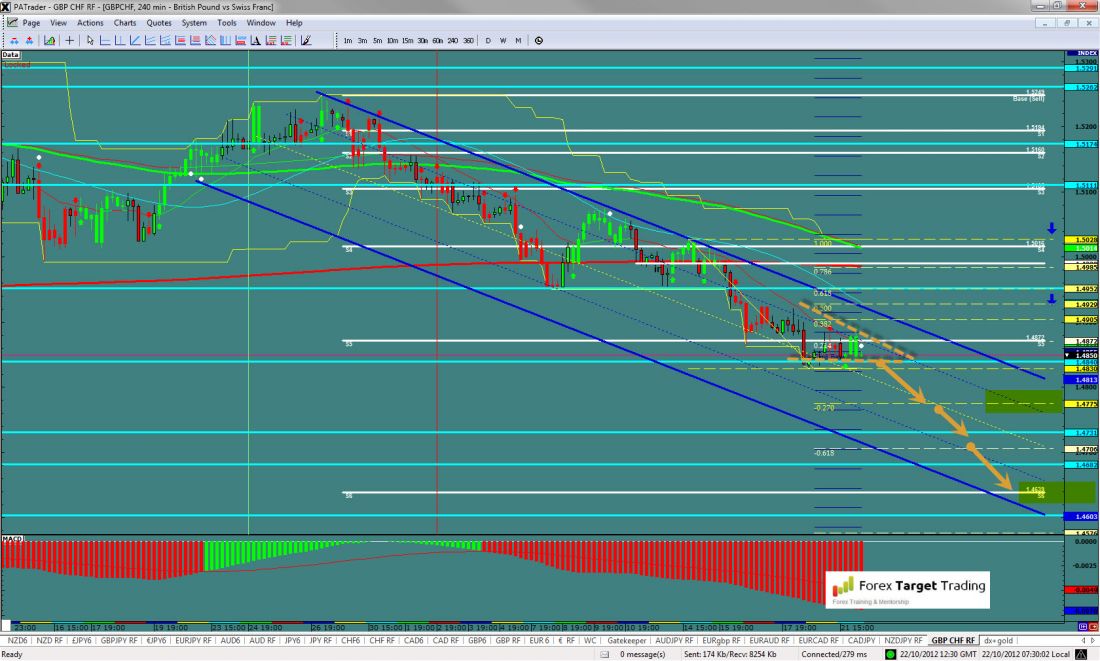Open the Tools menu
Image resolution: width=1100 pixels, height=661 pixels.
(227, 22)
